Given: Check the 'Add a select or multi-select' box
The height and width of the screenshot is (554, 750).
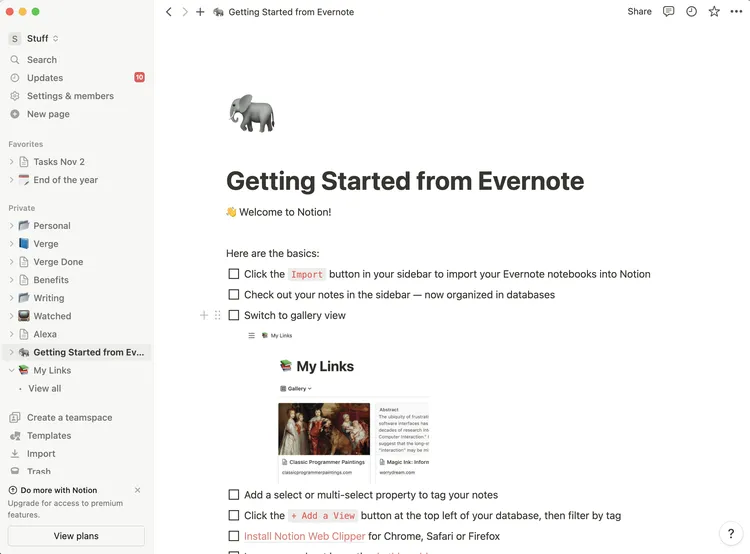Looking at the screenshot, I should click(234, 495).
